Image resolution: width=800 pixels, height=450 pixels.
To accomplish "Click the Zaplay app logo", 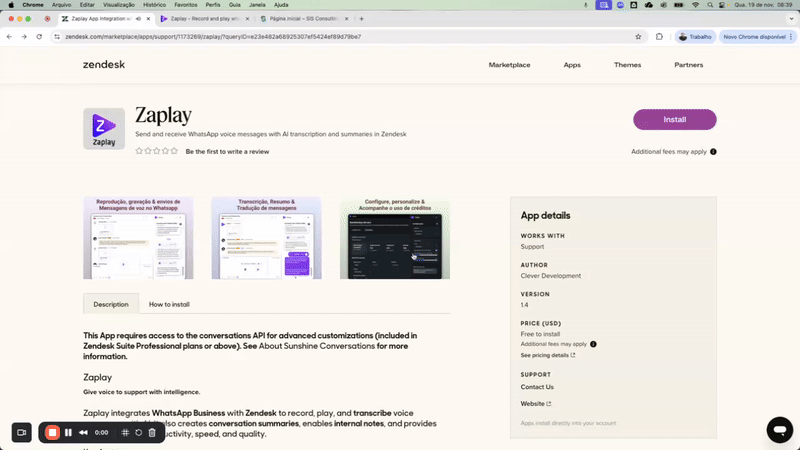I will (104, 129).
